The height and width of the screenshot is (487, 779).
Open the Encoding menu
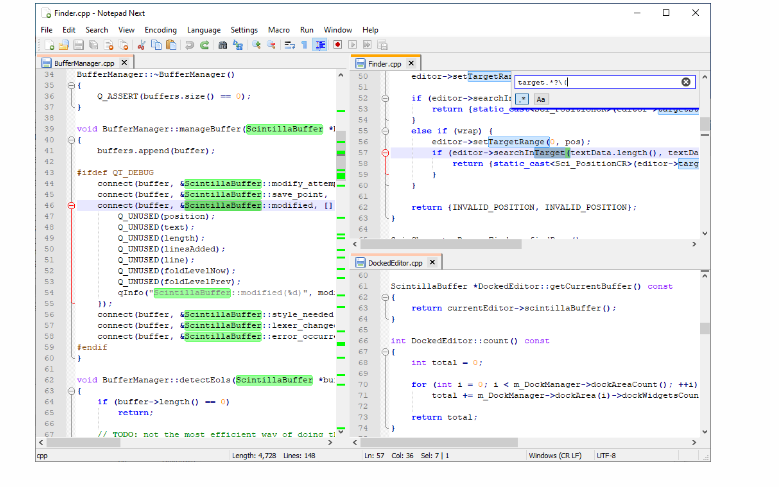coord(160,30)
